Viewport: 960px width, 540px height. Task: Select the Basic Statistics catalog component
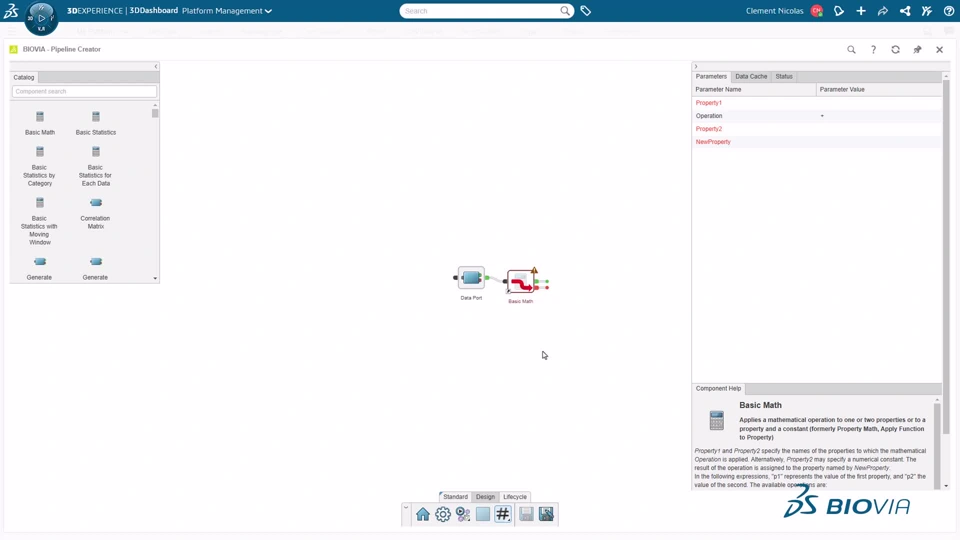tap(96, 122)
